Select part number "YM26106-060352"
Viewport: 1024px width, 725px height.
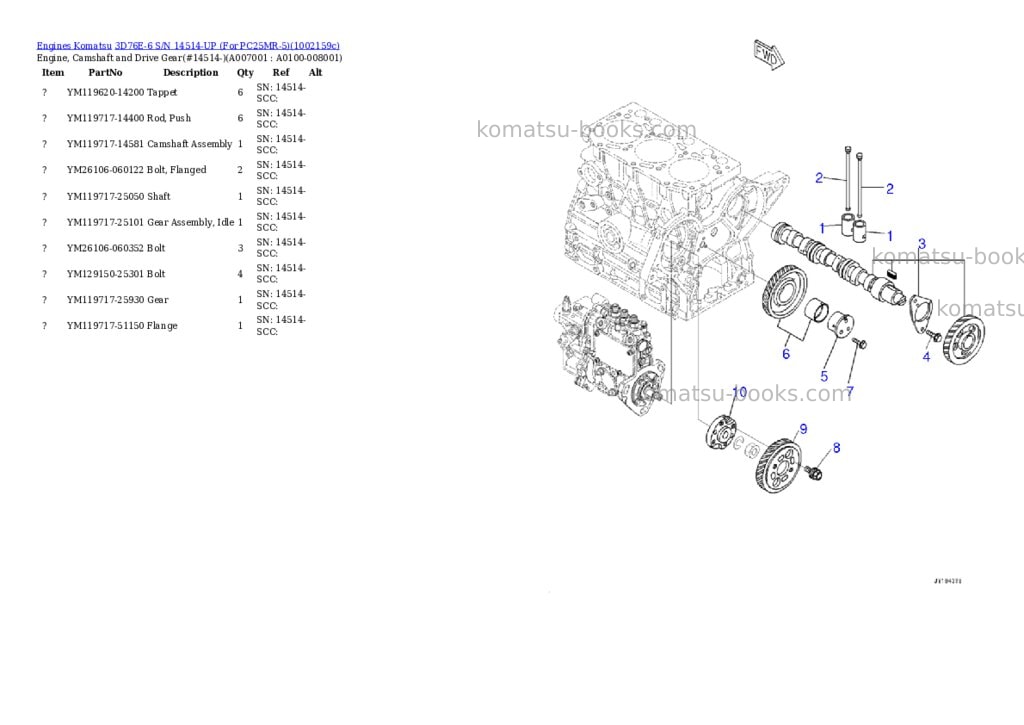(x=105, y=248)
